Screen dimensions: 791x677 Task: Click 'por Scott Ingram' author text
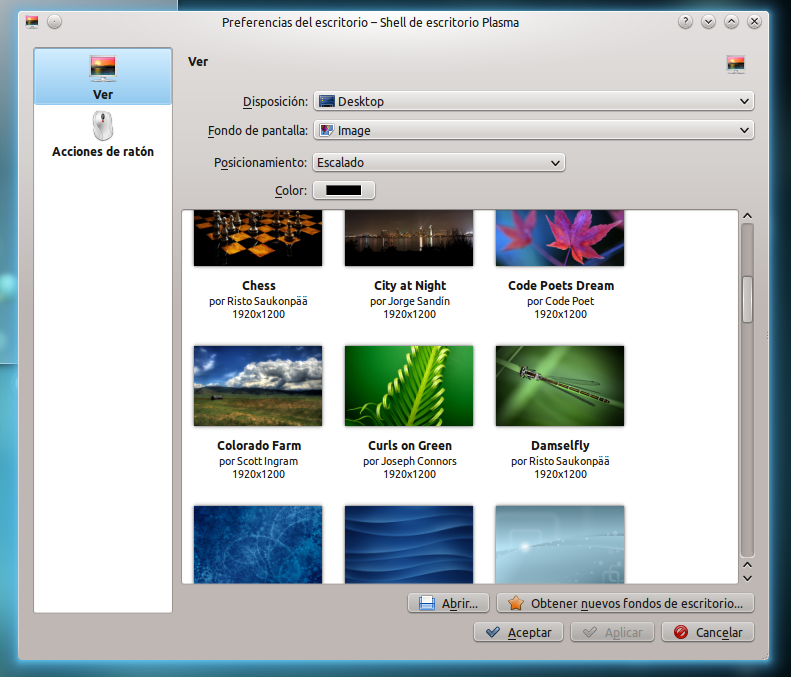[x=258, y=461]
